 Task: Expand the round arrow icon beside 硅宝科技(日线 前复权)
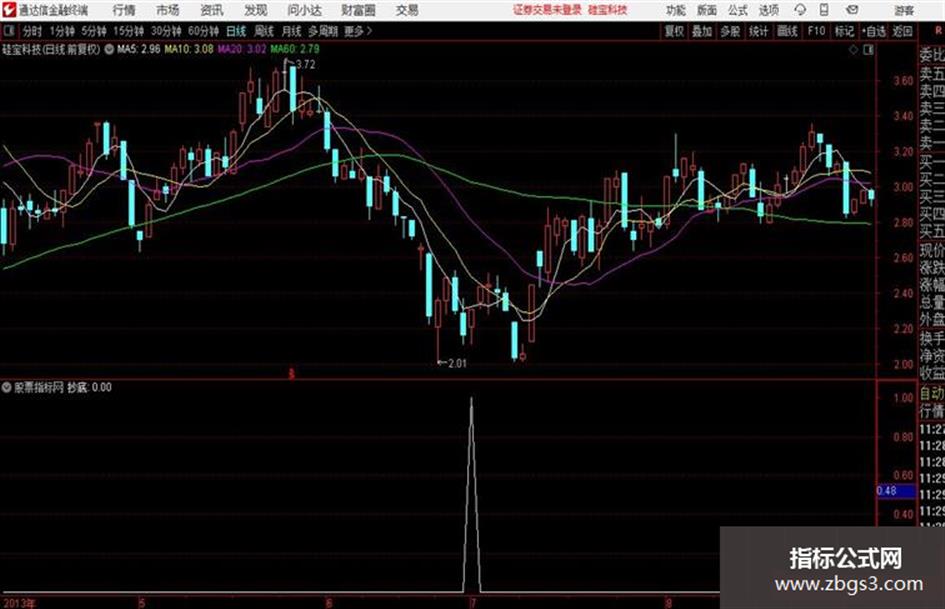[109, 50]
